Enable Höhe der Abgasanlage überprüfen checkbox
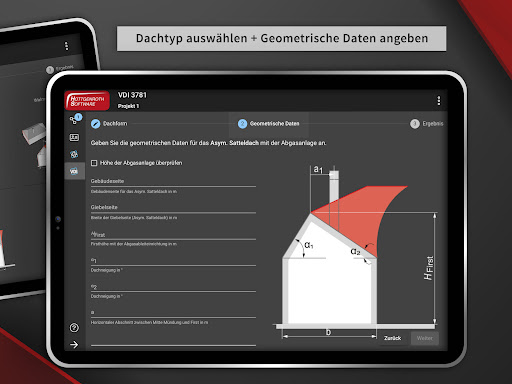Viewport: 512px width, 384px height. pyautogui.click(x=94, y=163)
